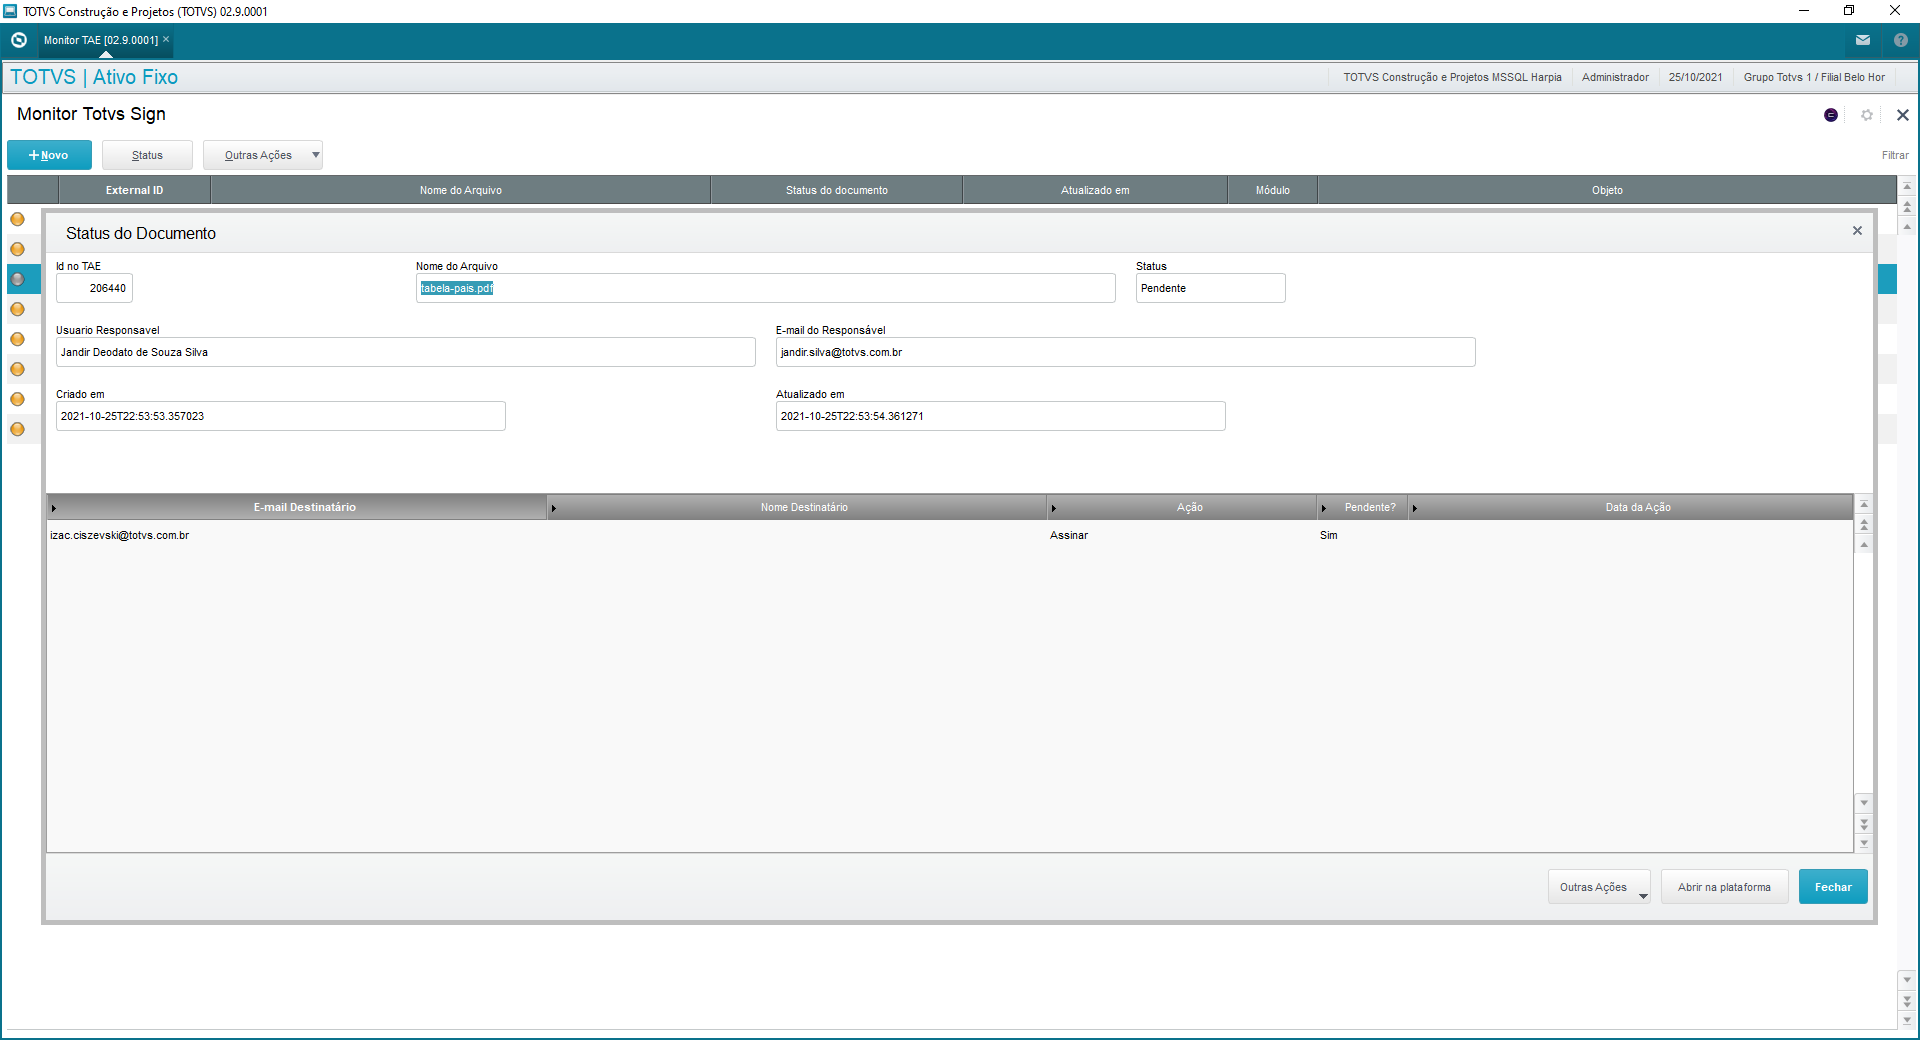Click line-down arrow of recipients grid scrollbar
1920x1040 pixels.
[1864, 803]
